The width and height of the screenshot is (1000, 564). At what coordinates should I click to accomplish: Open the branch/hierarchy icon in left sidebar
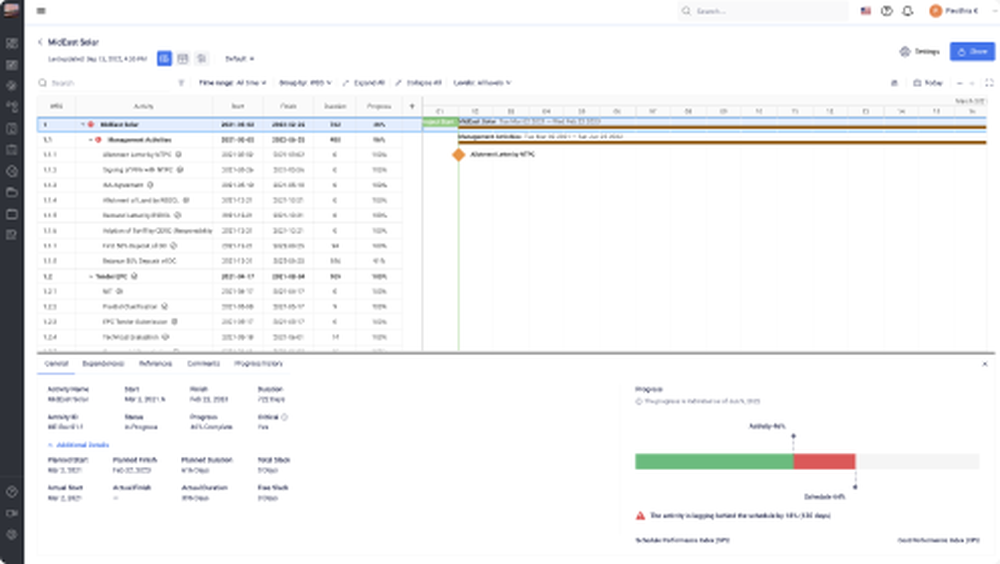click(11, 107)
